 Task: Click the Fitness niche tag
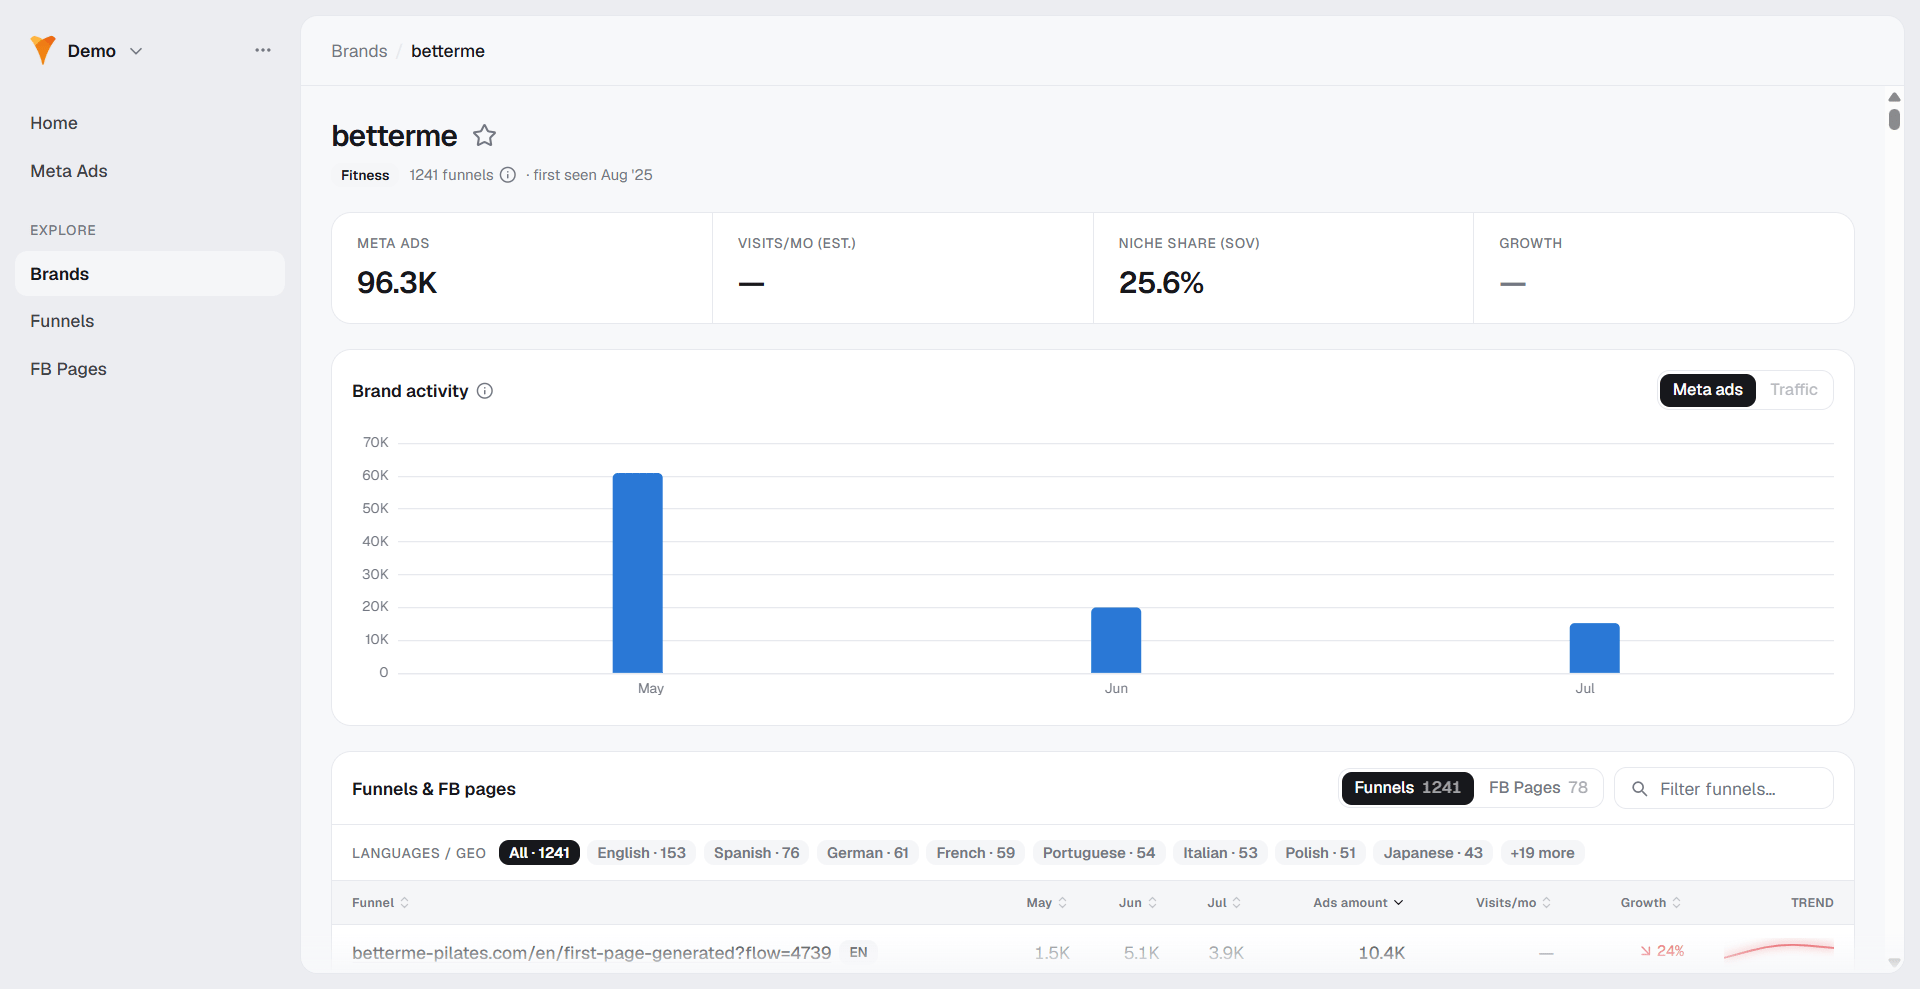(x=365, y=175)
